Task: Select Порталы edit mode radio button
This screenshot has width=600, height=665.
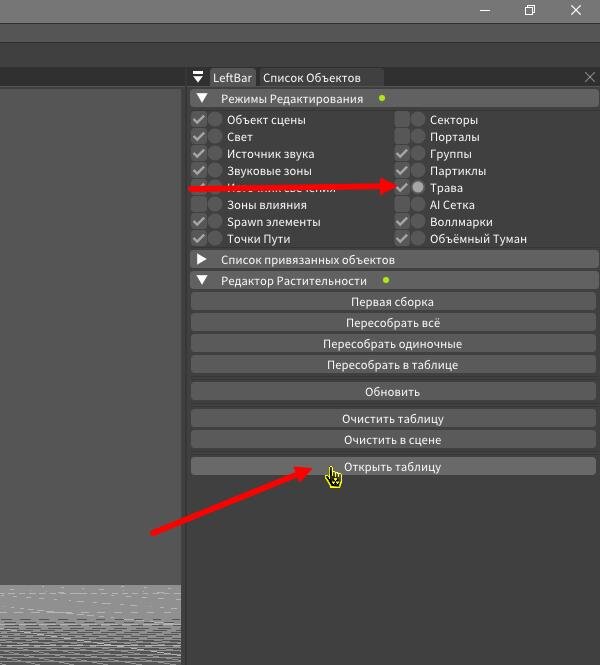Action: click(x=418, y=137)
